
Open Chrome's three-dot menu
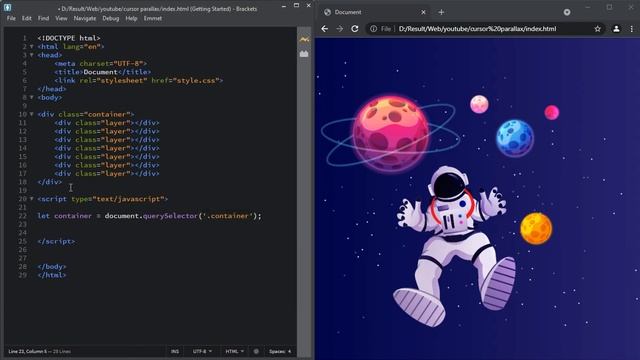[x=632, y=29]
